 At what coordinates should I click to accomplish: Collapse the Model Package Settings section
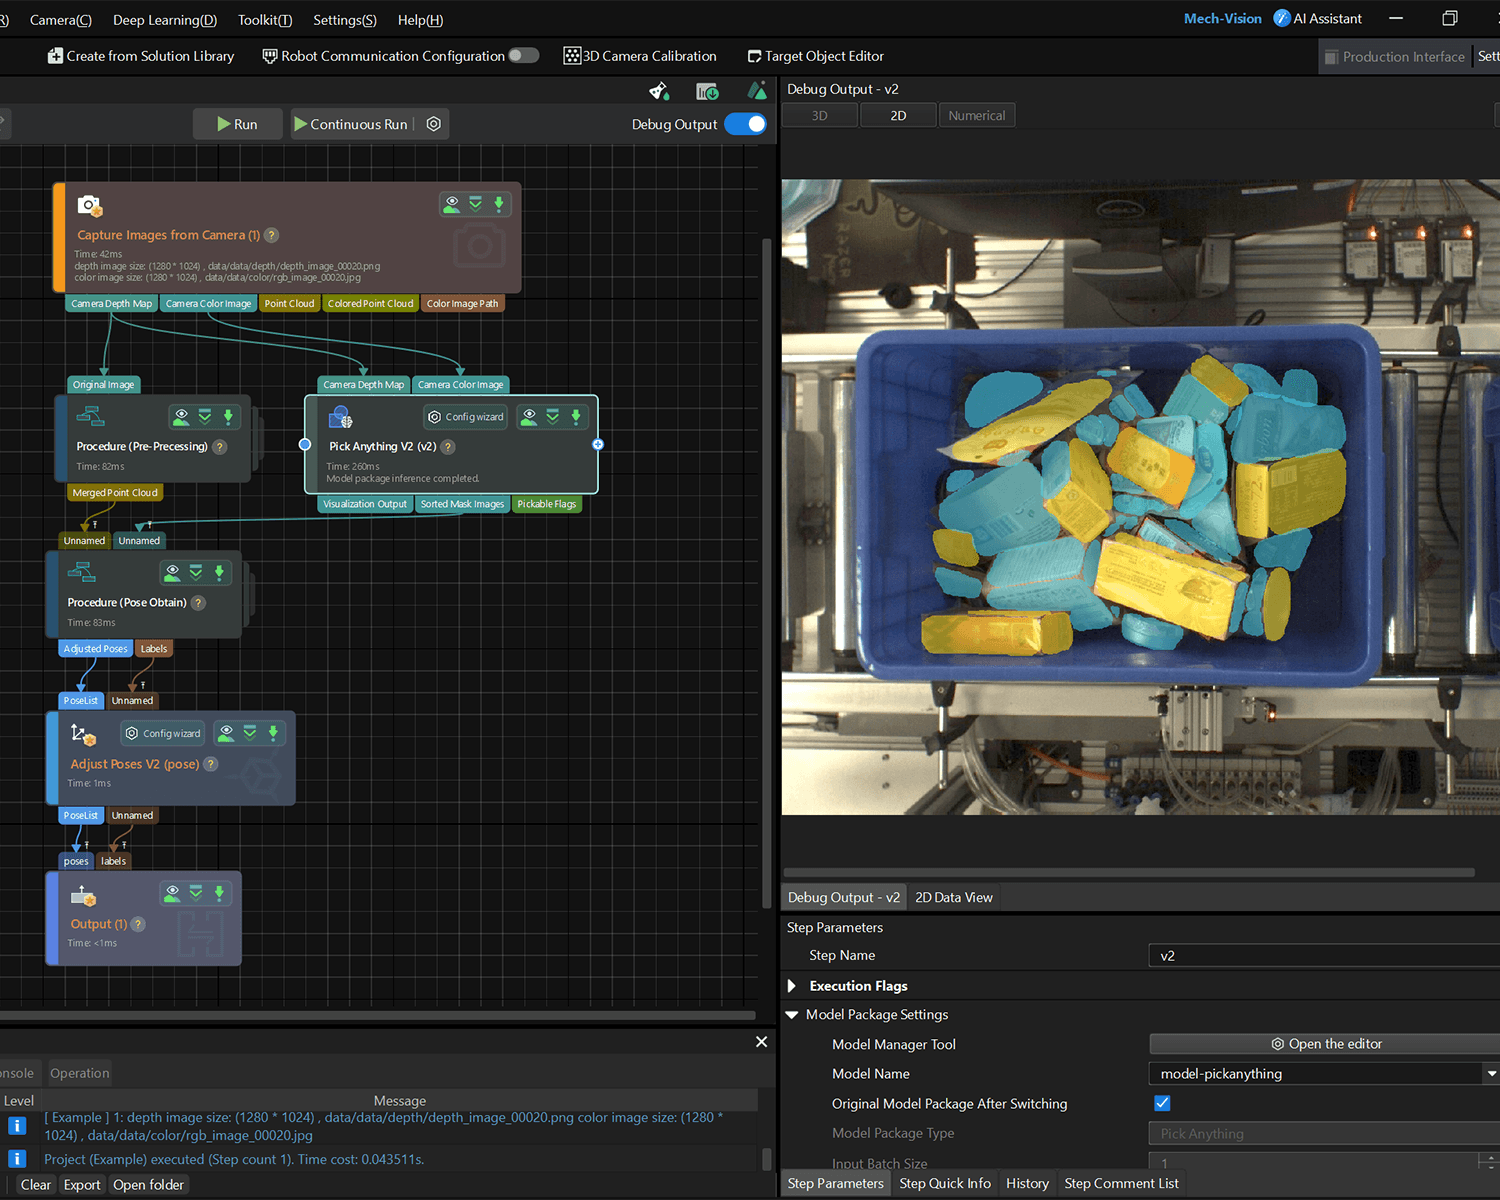[792, 1014]
